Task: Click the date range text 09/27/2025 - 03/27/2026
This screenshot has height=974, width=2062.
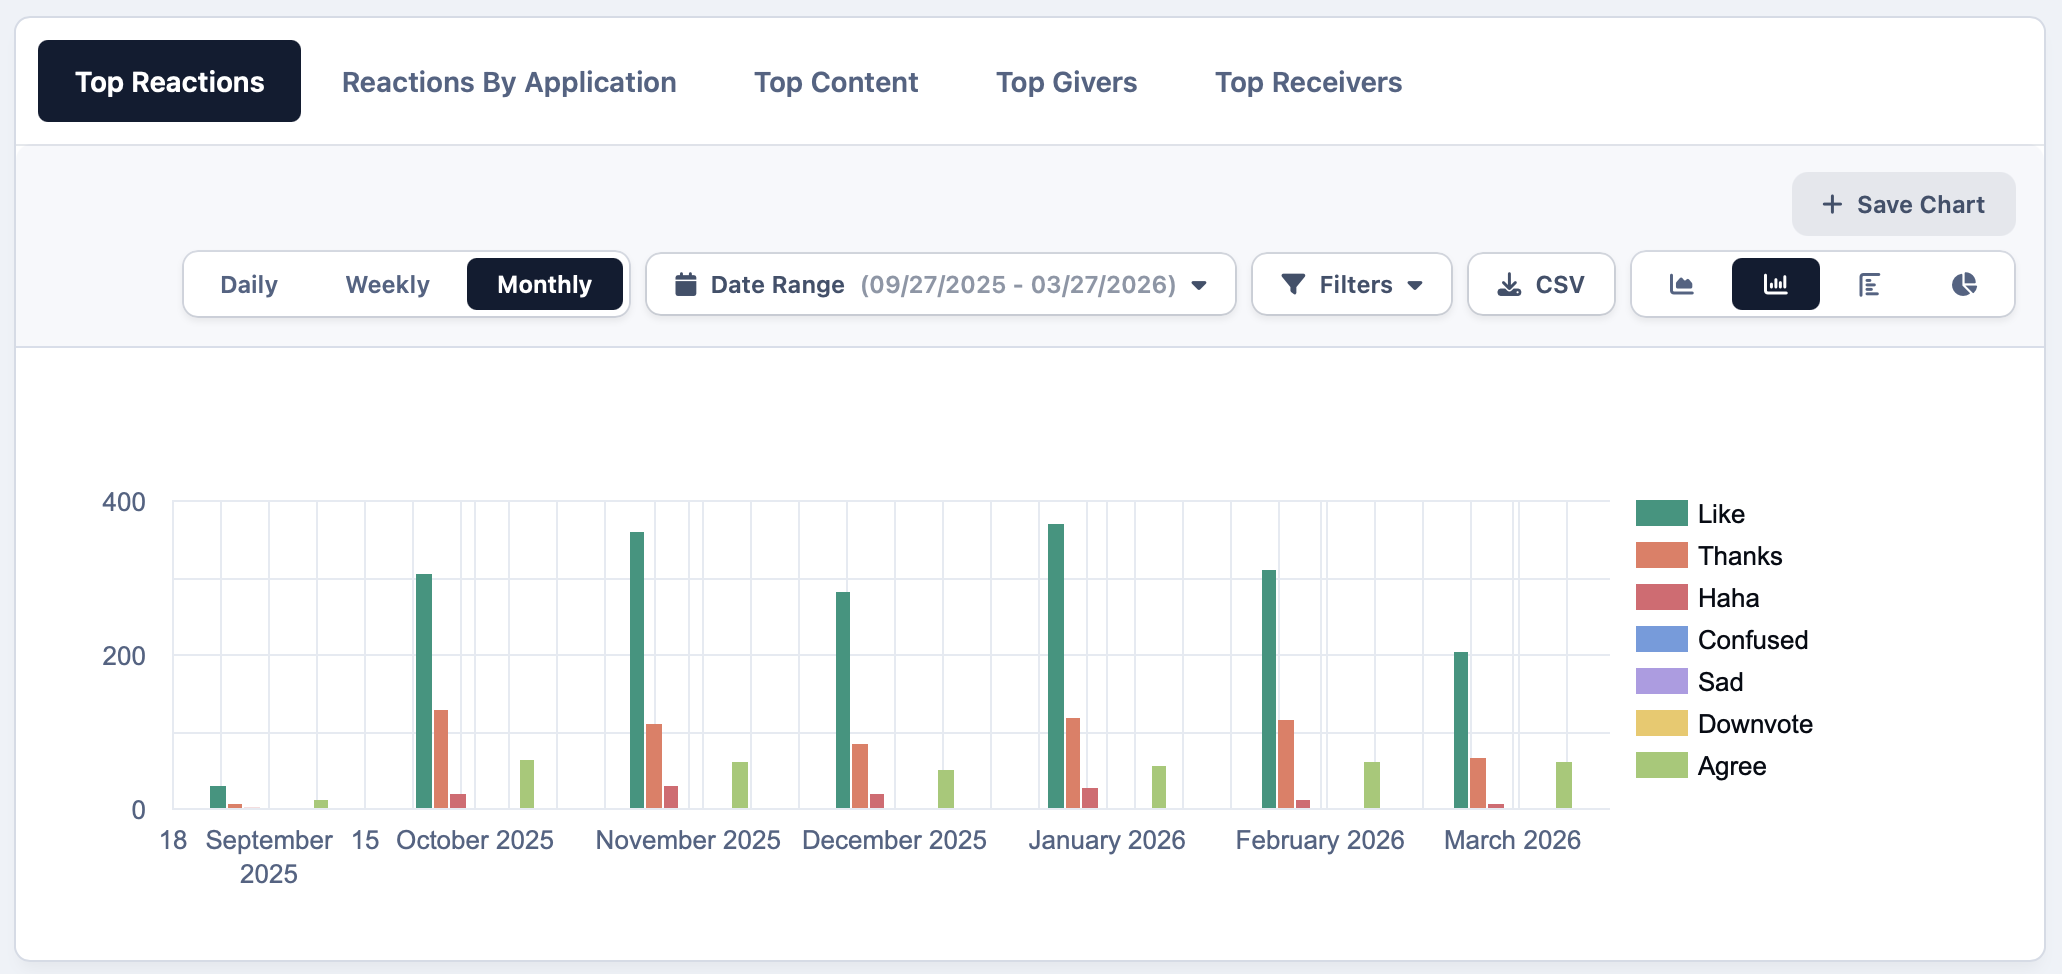Action: tap(1018, 285)
